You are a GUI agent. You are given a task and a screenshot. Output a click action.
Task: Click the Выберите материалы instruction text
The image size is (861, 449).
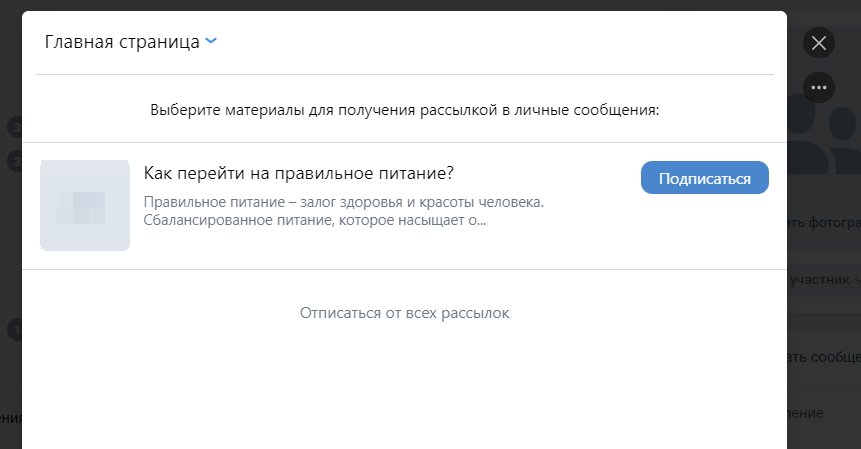[x=404, y=109]
